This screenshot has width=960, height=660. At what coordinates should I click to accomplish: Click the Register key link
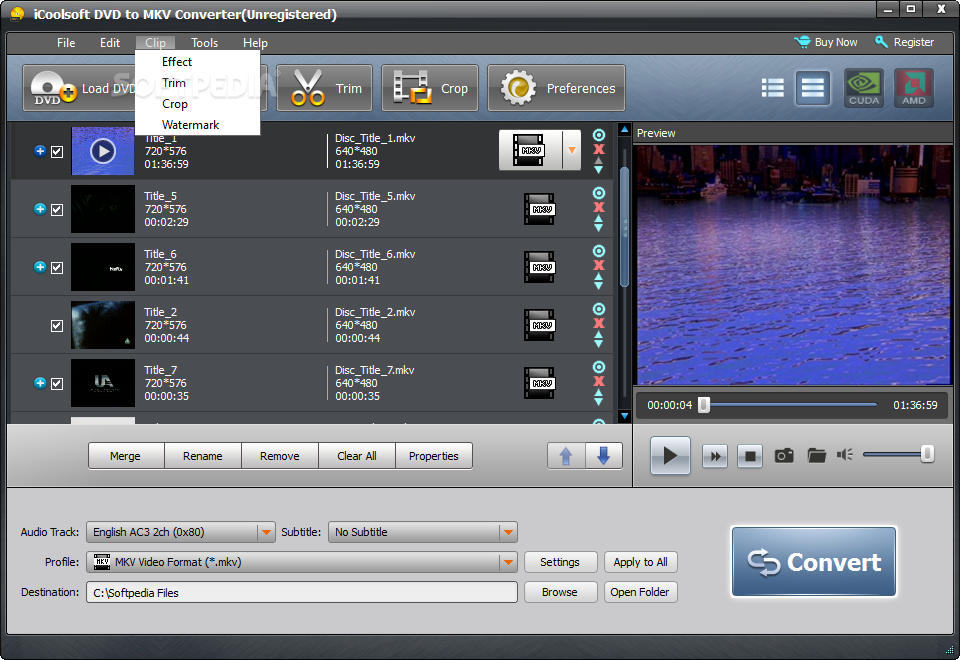click(x=904, y=42)
